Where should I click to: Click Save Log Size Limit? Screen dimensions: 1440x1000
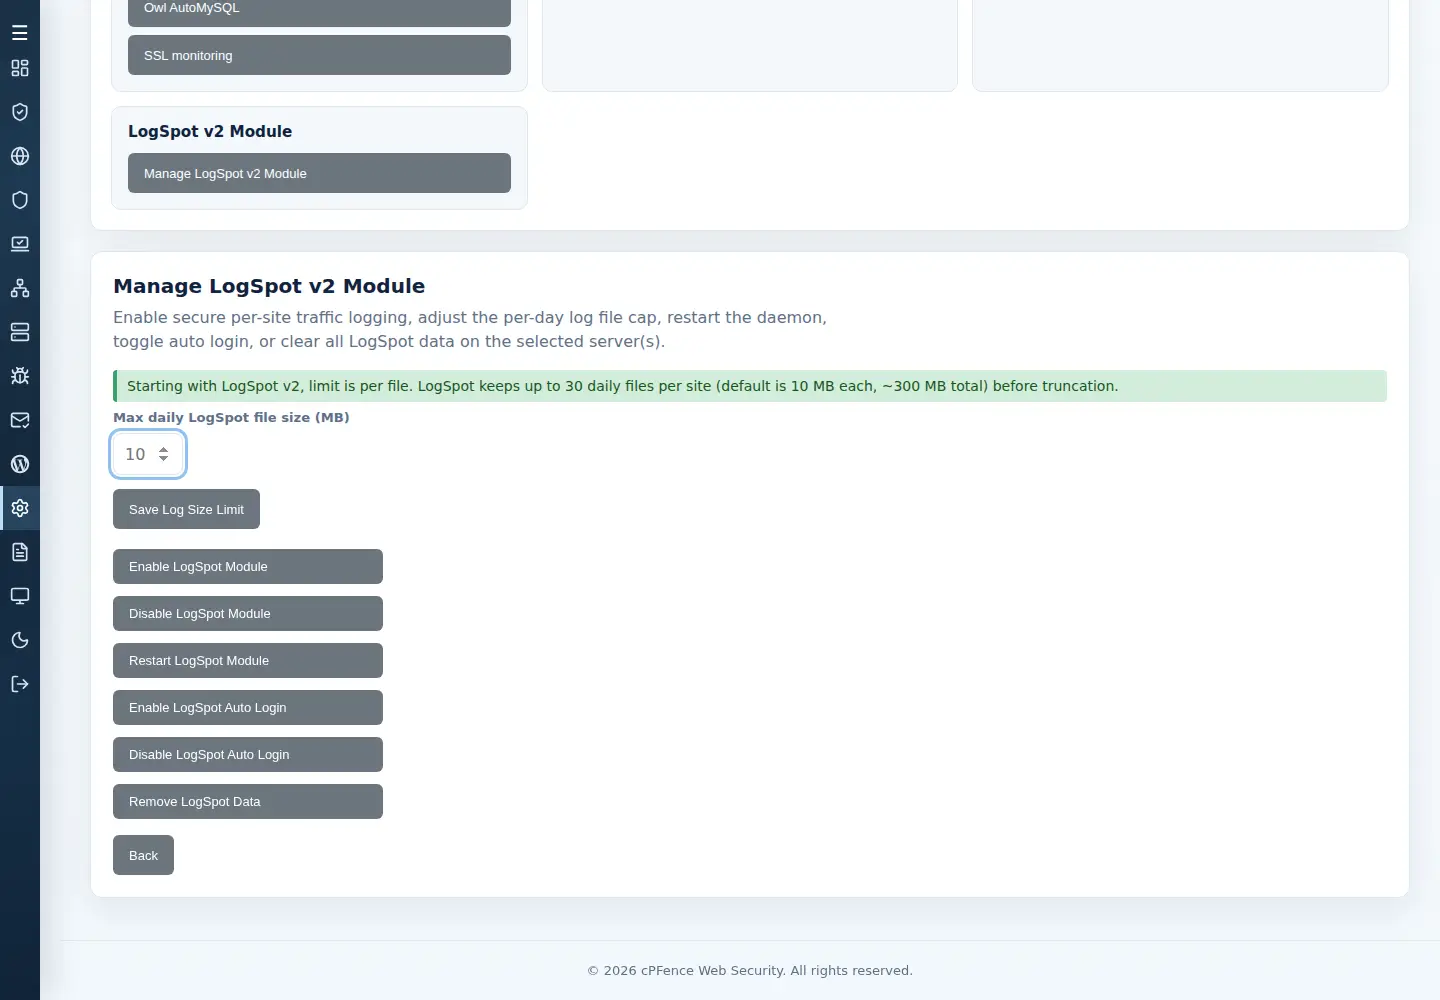(186, 509)
